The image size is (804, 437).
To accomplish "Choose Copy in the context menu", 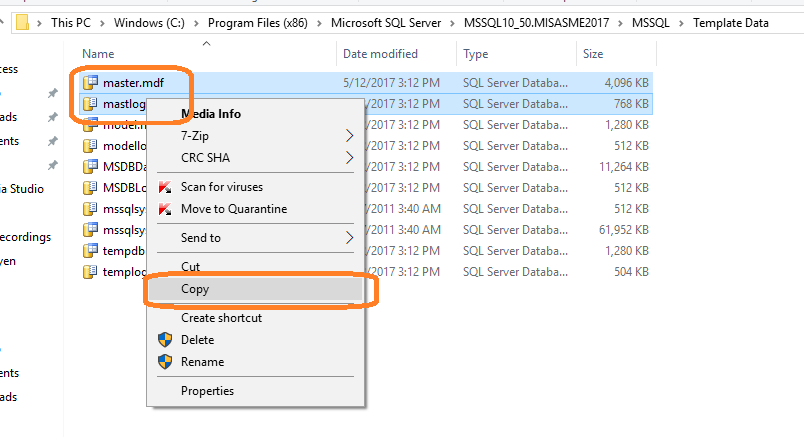I will pos(255,289).
